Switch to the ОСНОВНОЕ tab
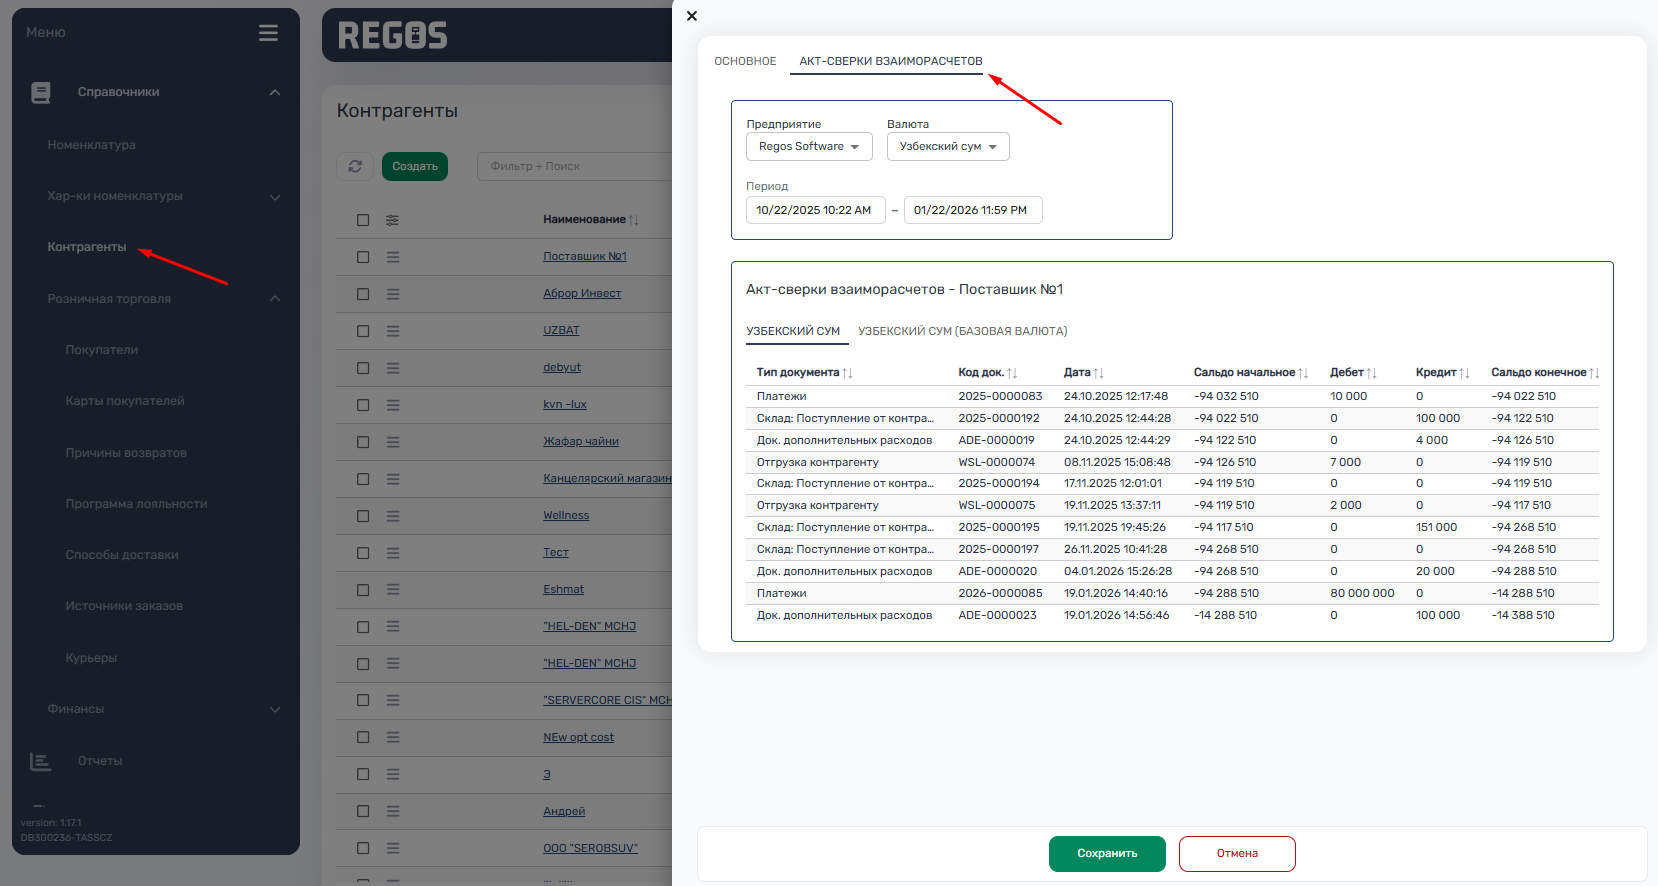 coord(745,61)
